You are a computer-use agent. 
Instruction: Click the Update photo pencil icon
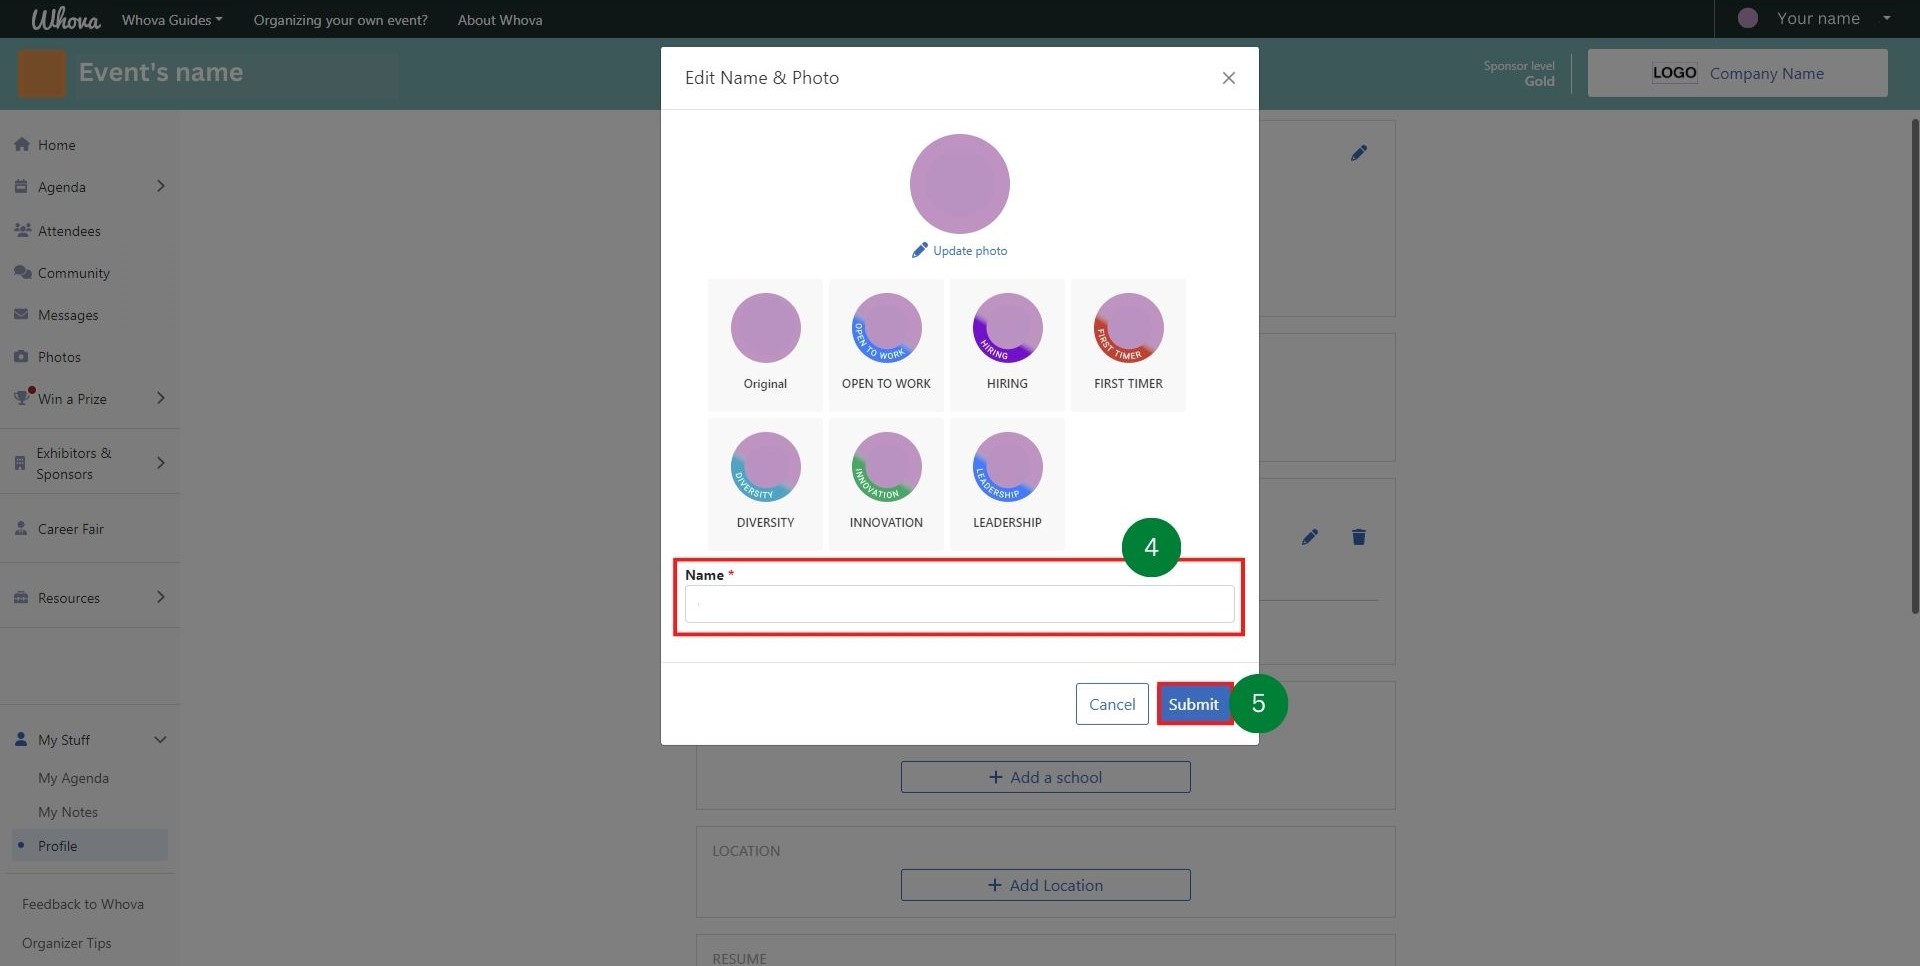tap(920, 250)
